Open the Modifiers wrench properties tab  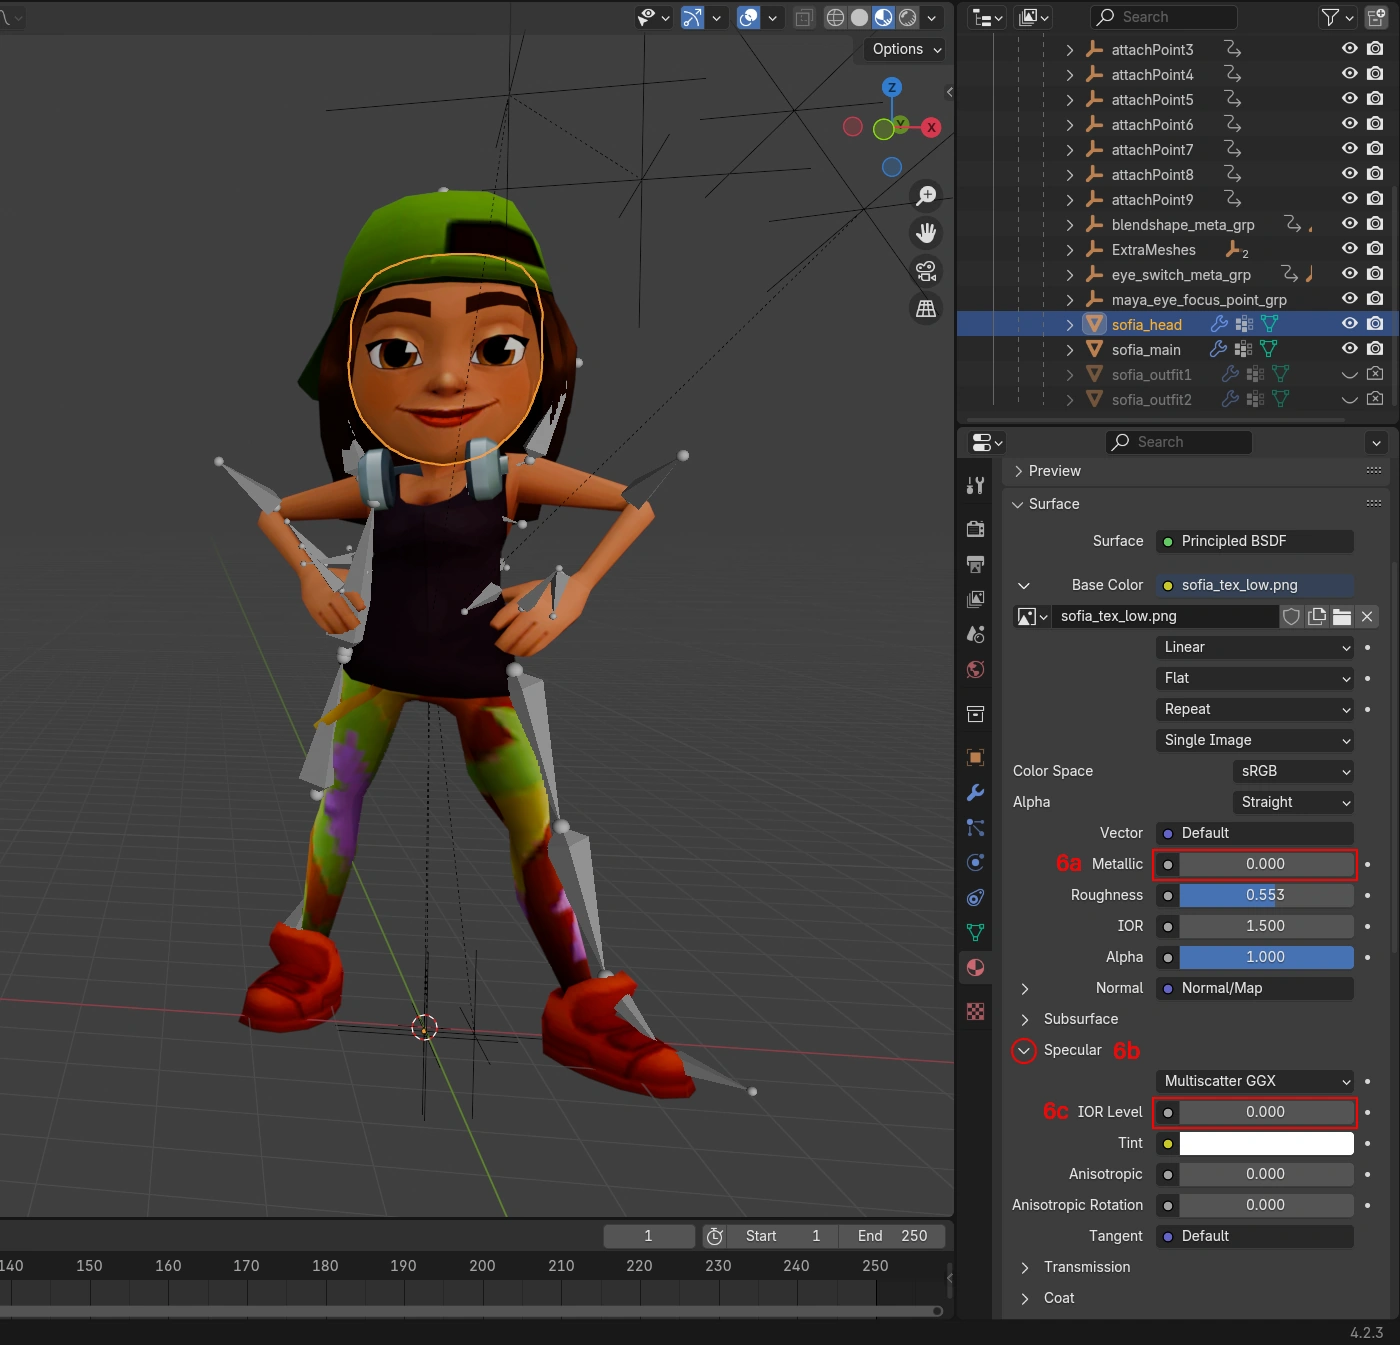[975, 793]
